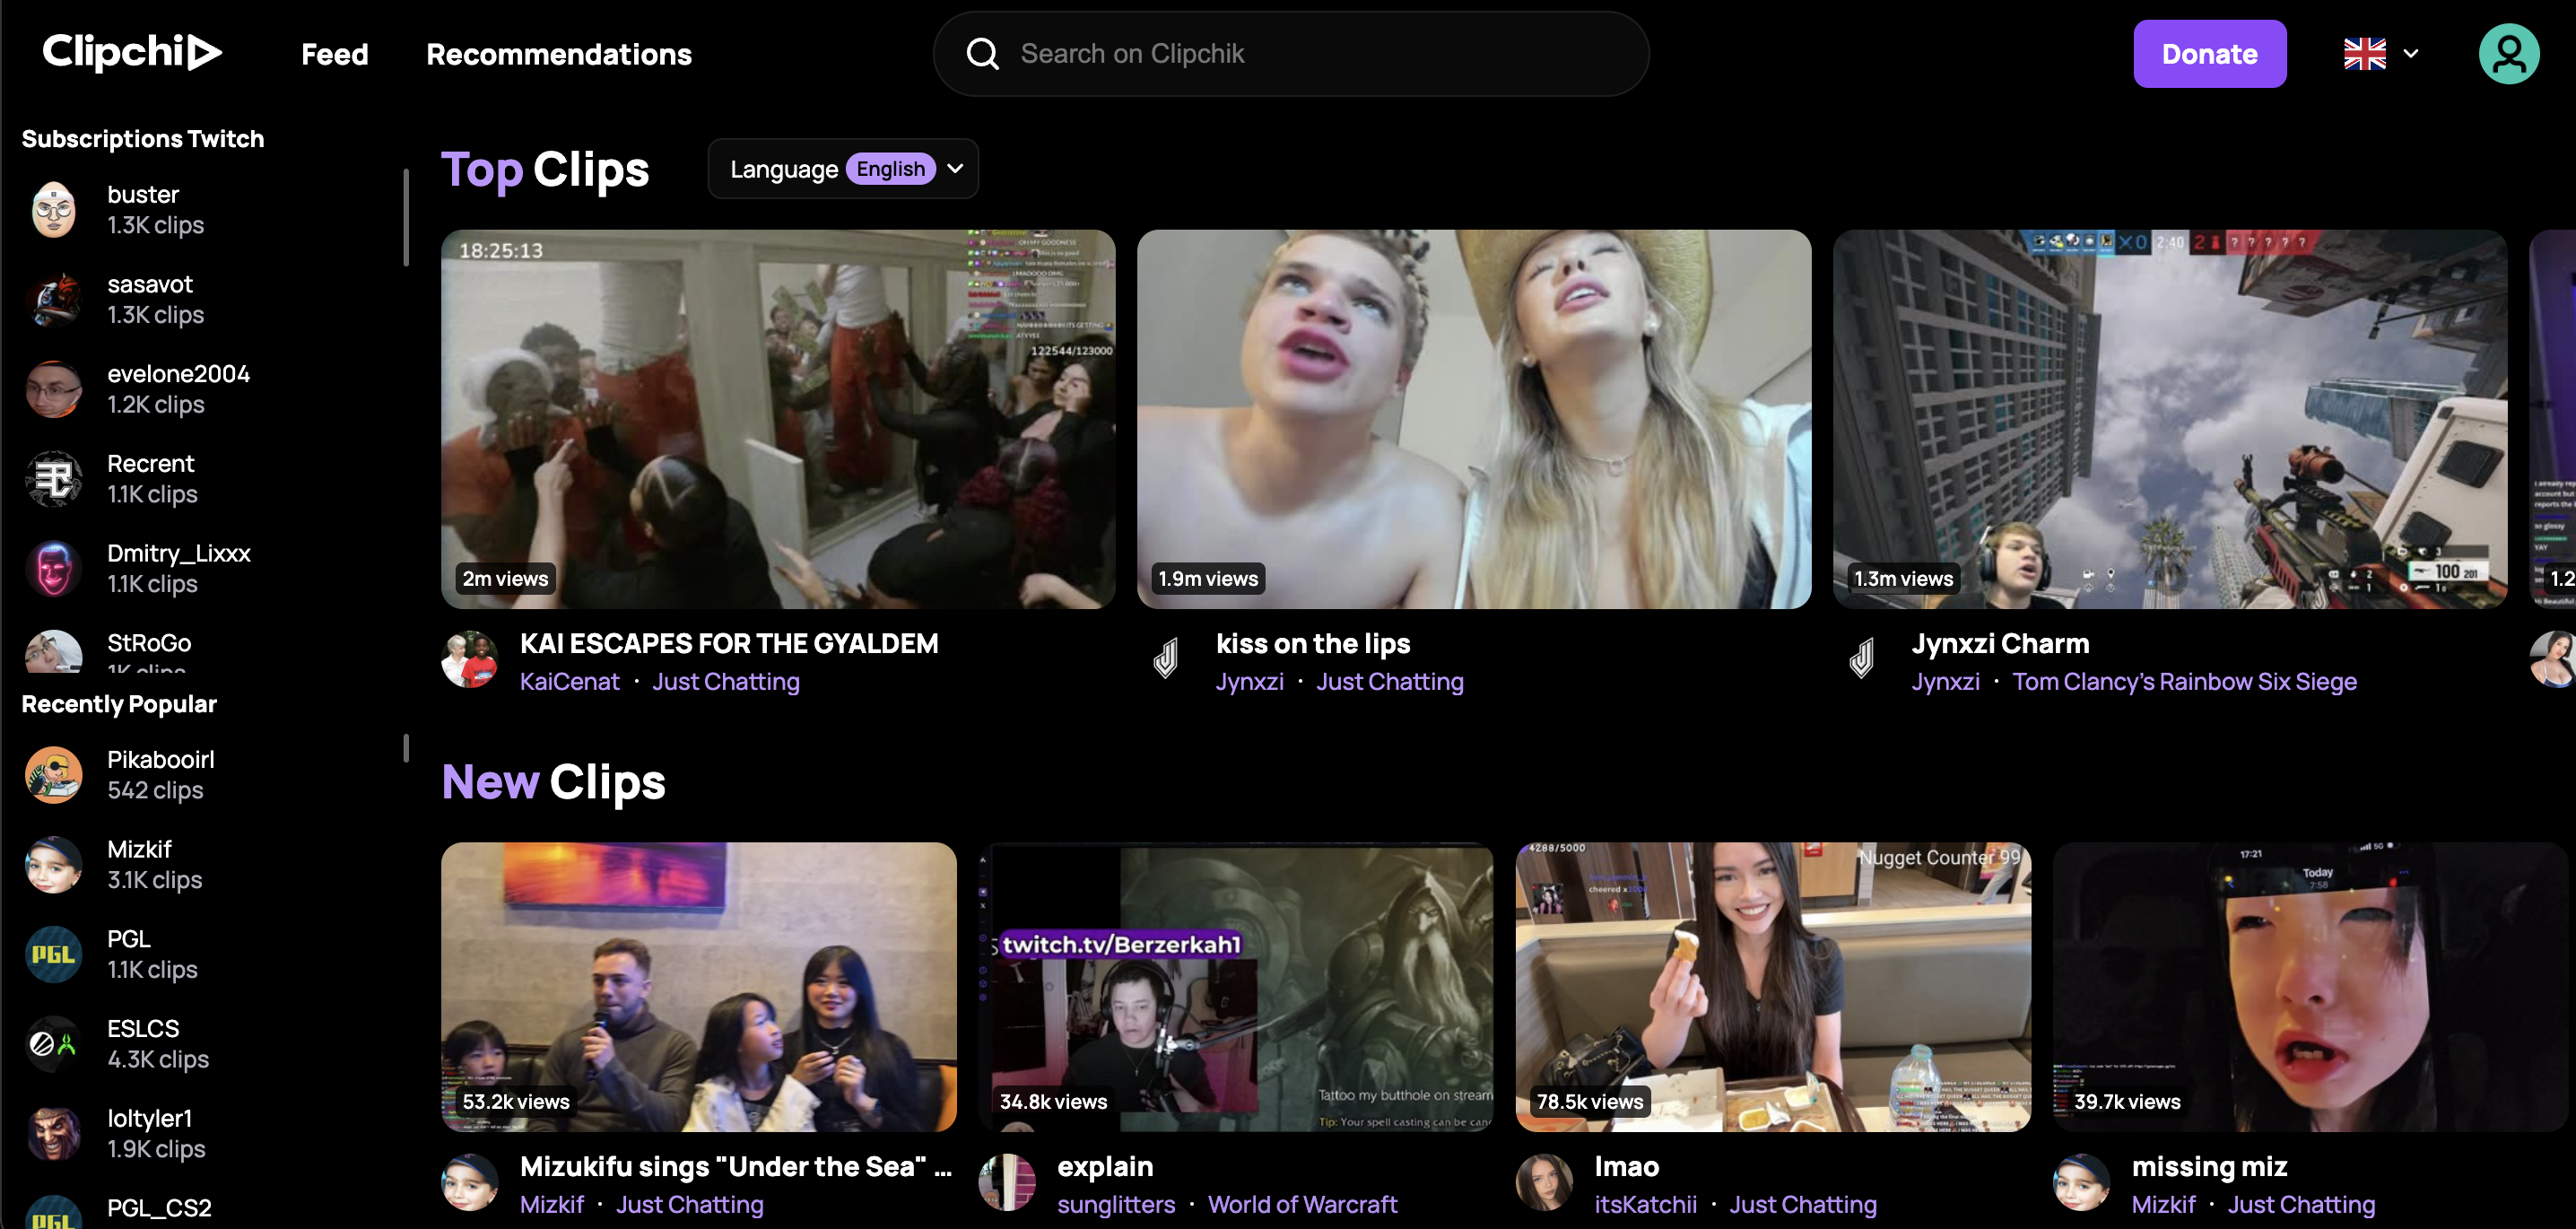
Task: Click the lmao clip title
Action: click(1626, 1166)
